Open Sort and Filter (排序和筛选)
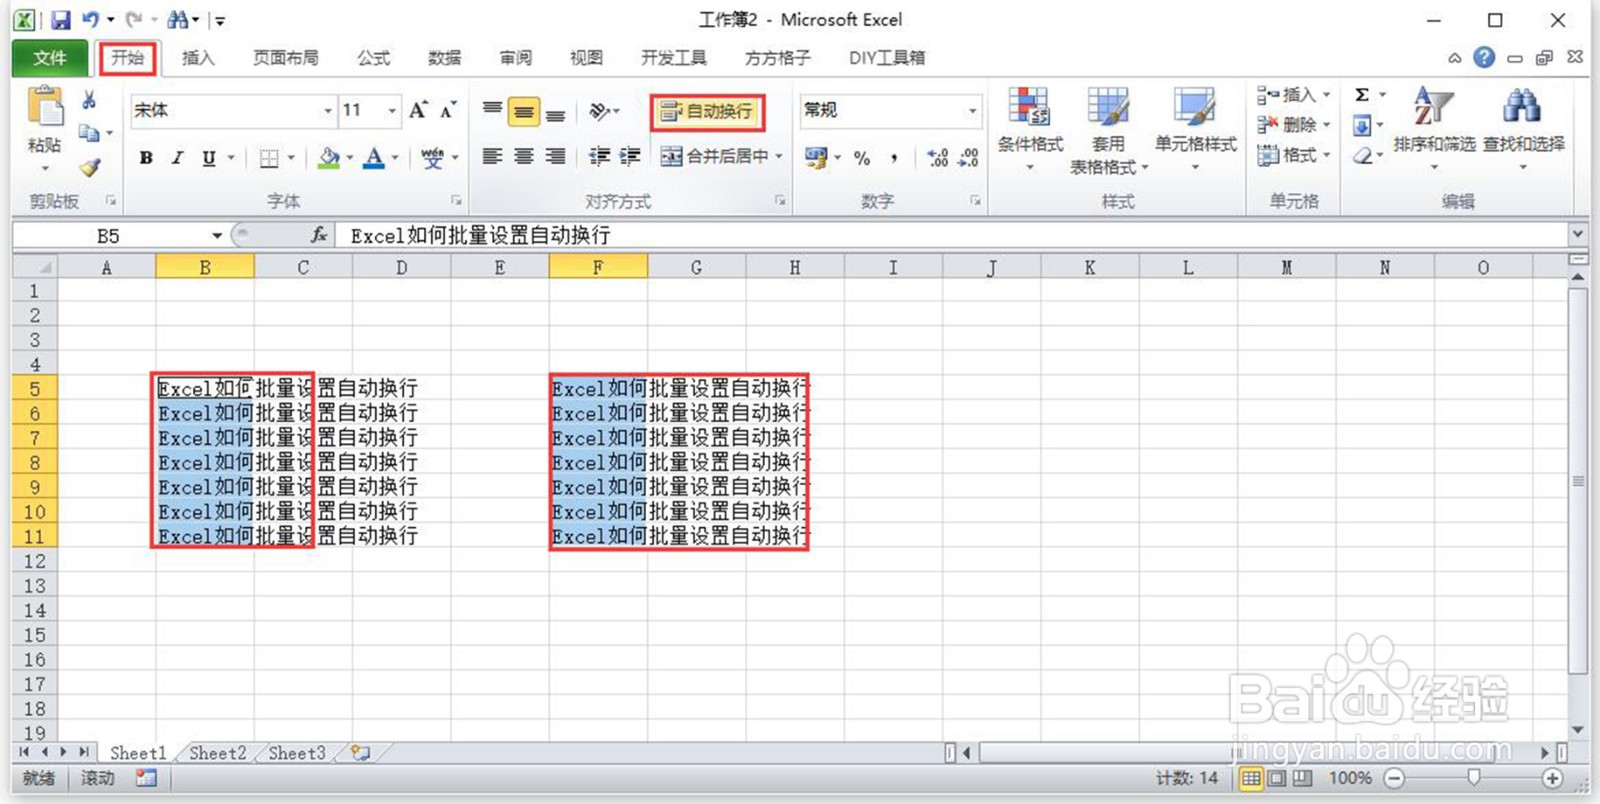The height and width of the screenshot is (804, 1600). (x=1434, y=128)
